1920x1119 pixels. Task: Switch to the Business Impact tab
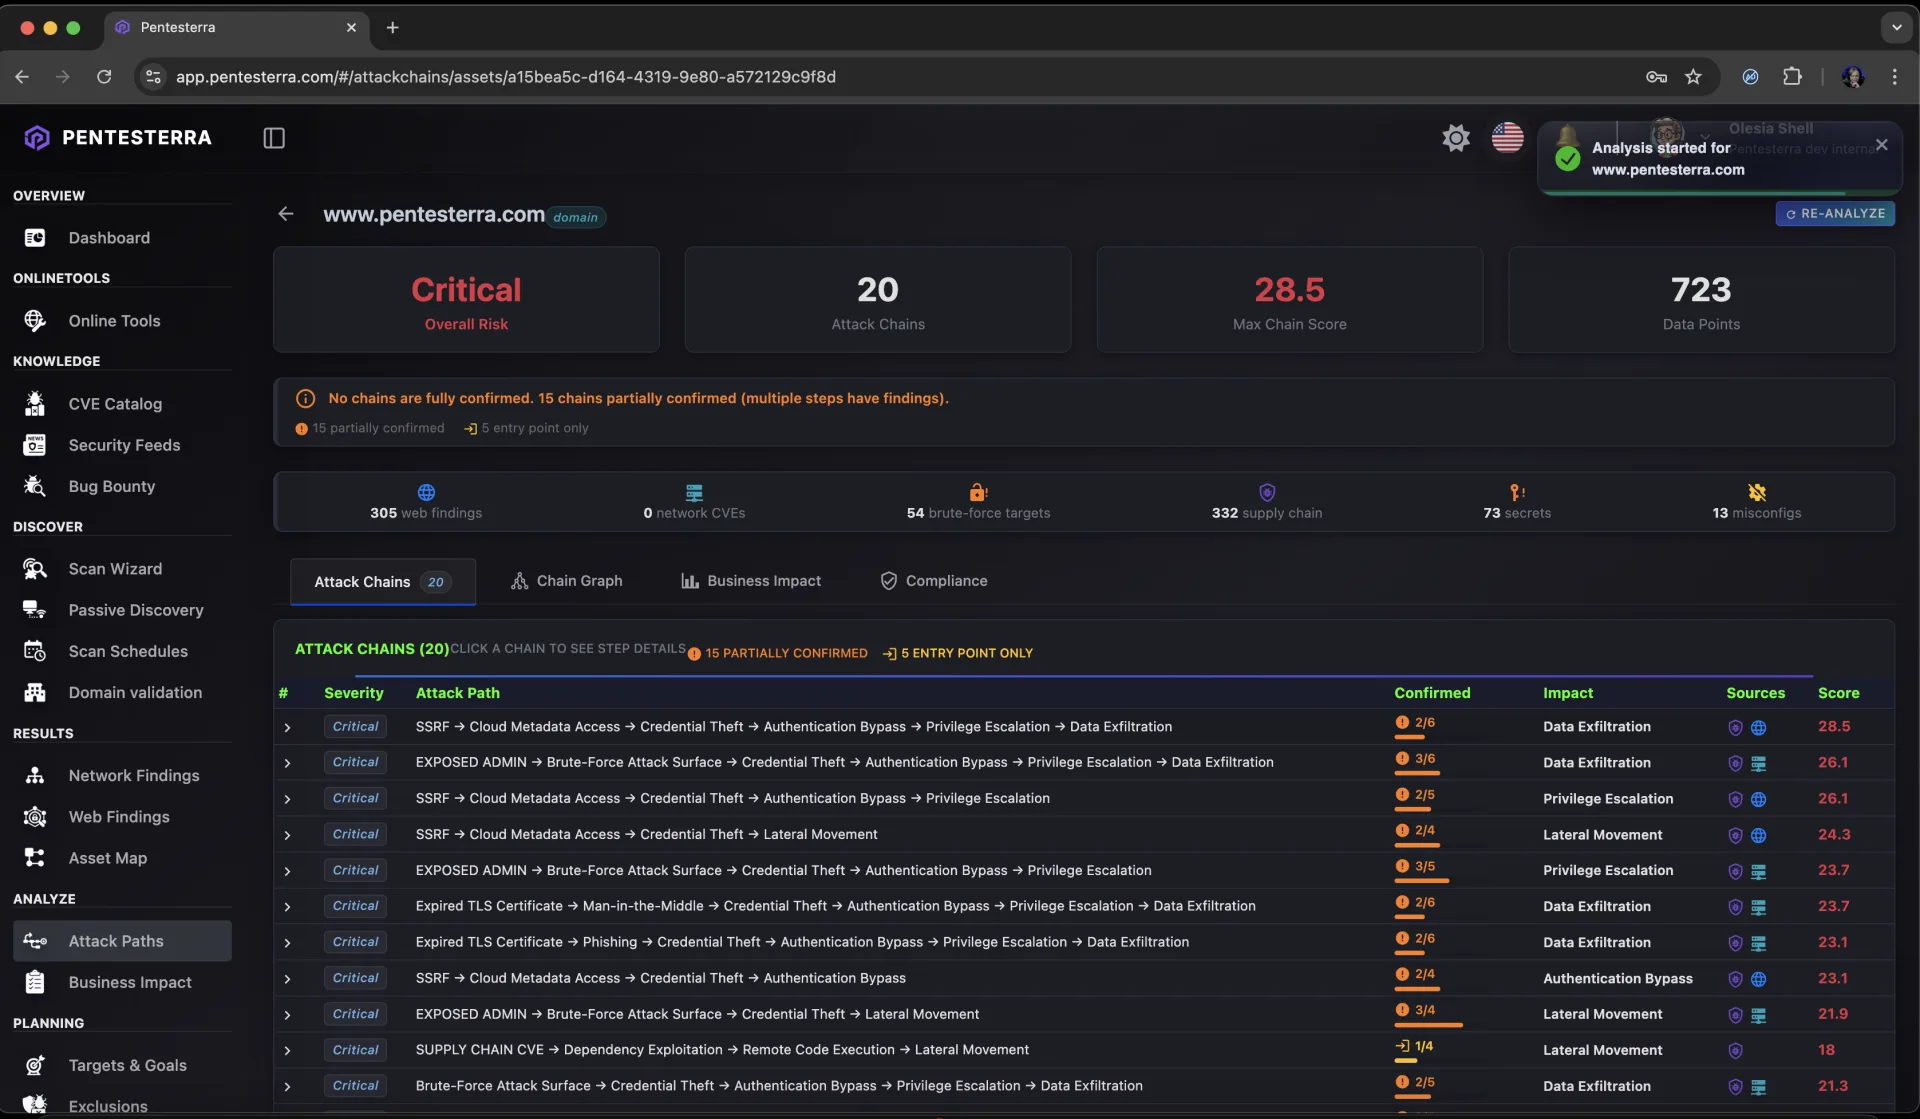coord(751,581)
